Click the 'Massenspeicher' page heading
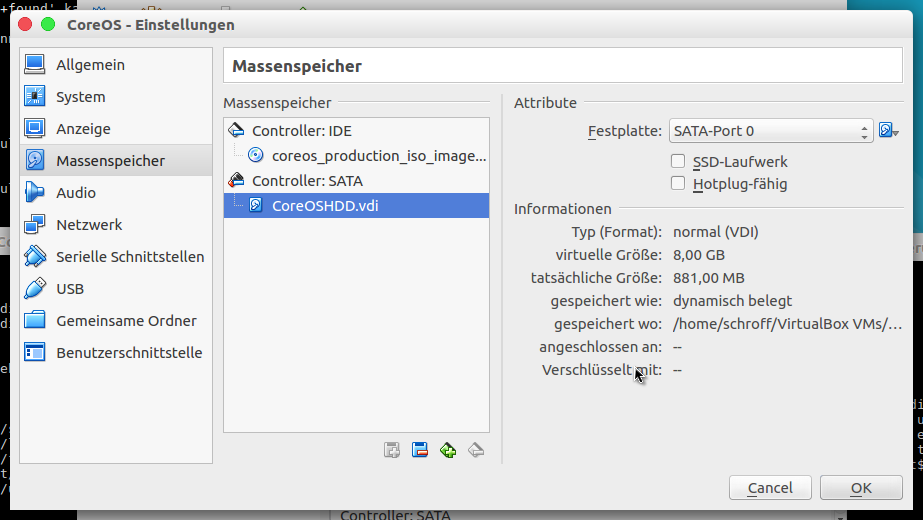The width and height of the screenshot is (923, 520). [297, 66]
